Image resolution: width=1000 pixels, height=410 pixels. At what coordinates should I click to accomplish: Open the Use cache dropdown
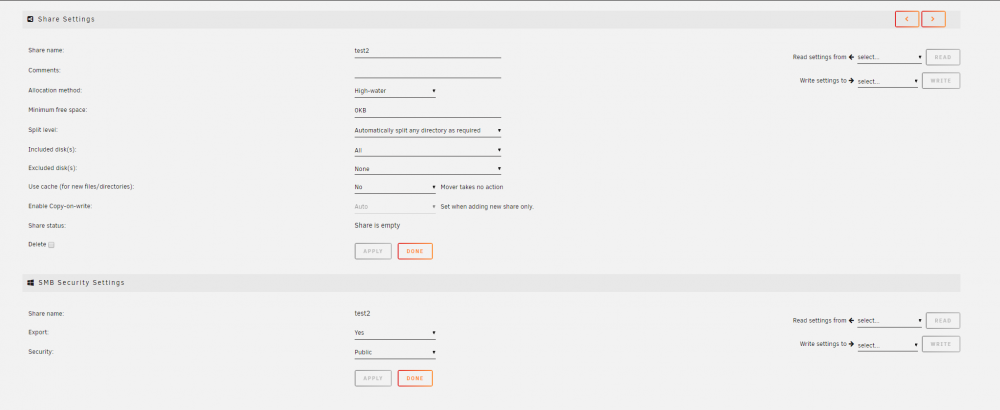click(395, 187)
